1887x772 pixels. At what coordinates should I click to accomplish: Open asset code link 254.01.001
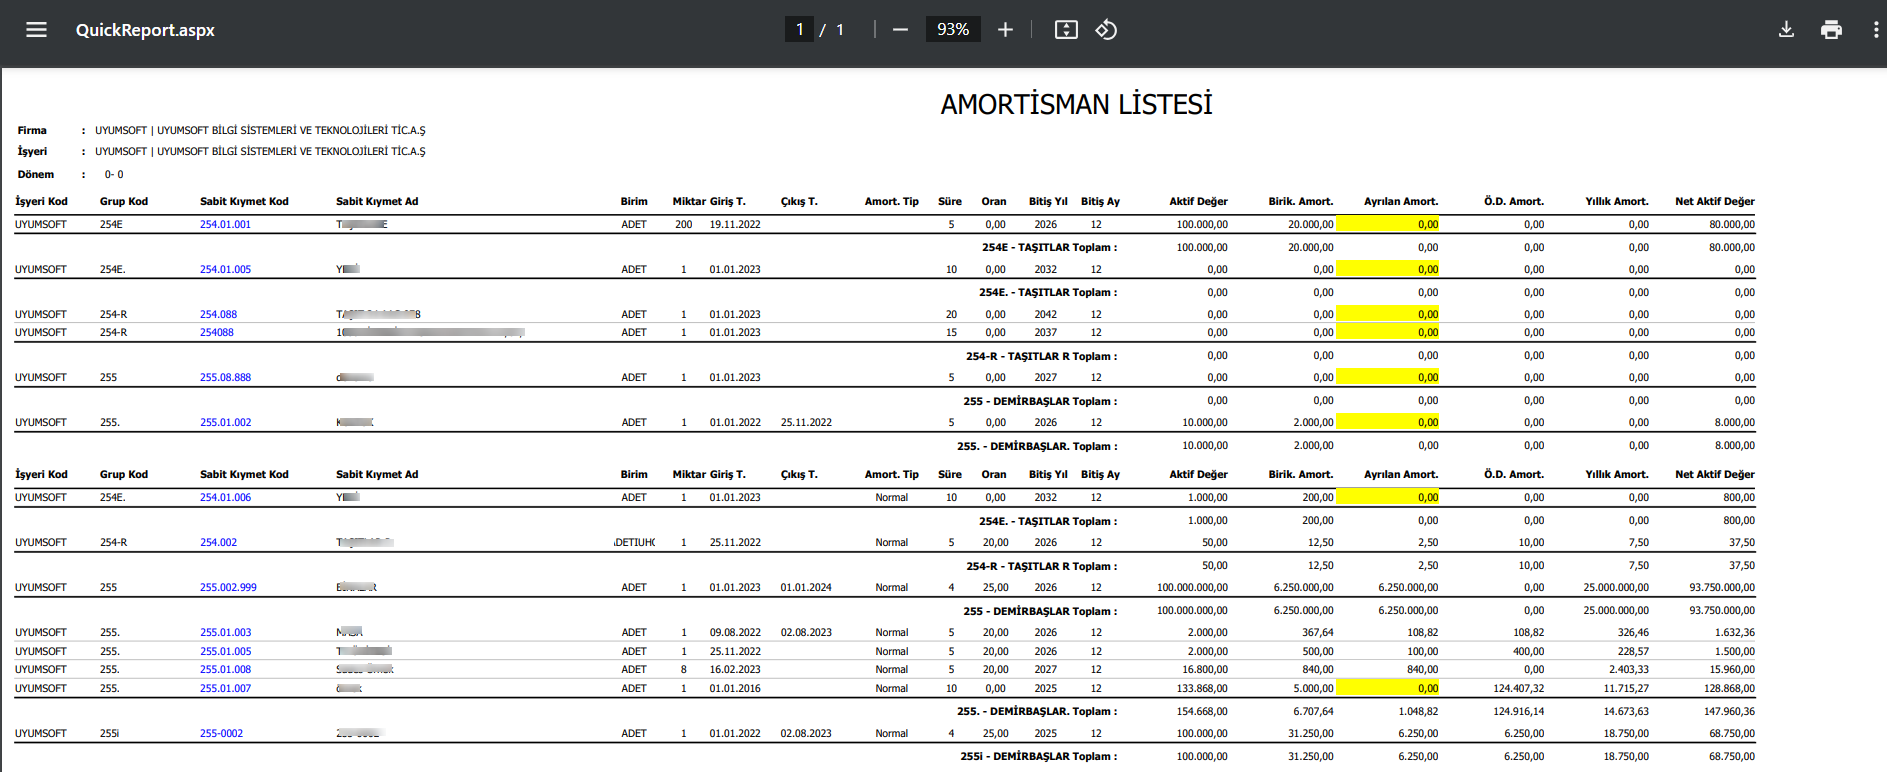pyautogui.click(x=225, y=225)
